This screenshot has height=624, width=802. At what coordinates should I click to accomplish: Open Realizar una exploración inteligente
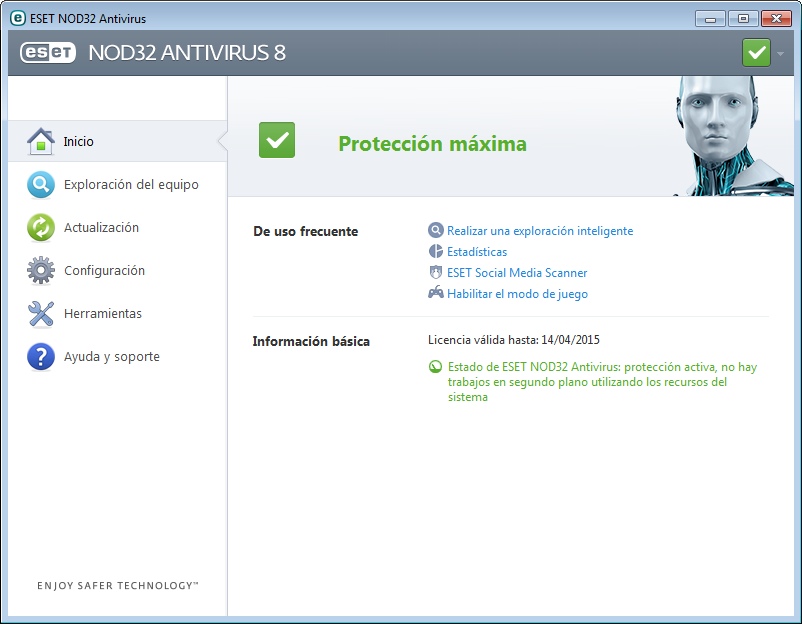(539, 230)
